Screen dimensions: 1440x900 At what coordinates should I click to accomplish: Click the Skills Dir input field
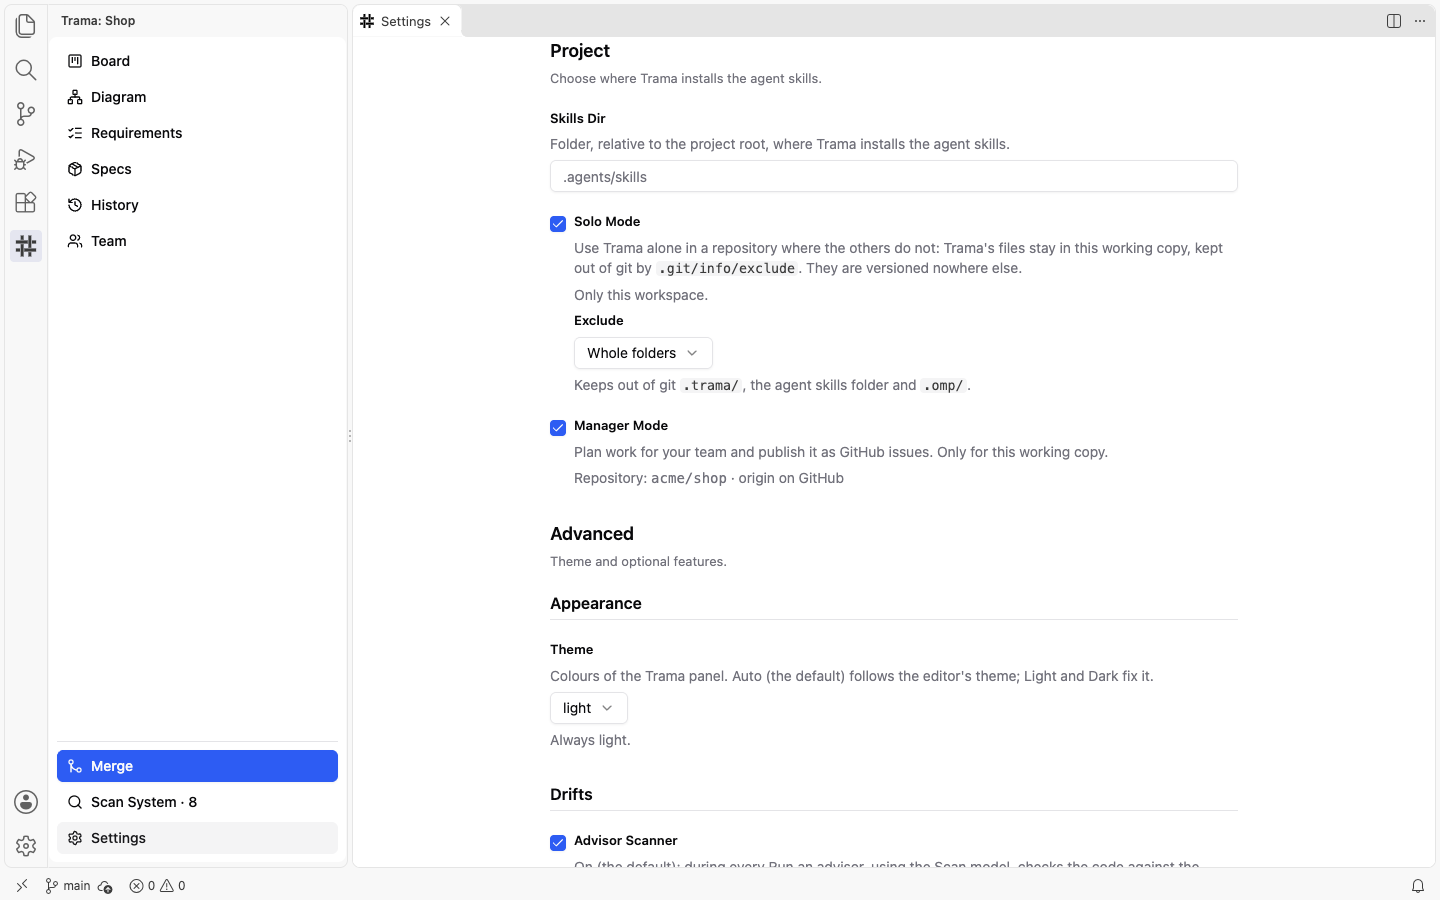[x=894, y=176]
